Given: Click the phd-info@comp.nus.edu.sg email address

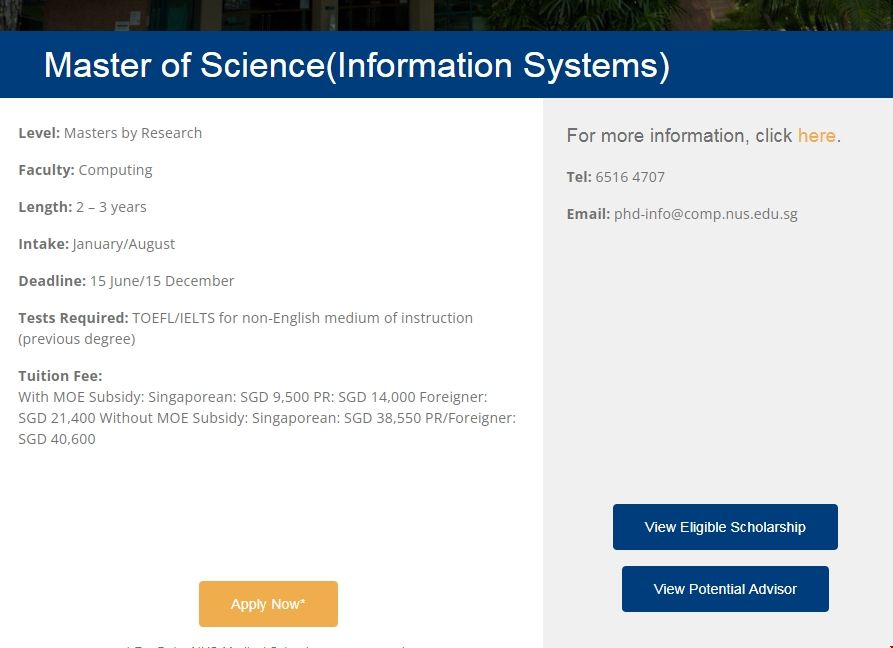Looking at the screenshot, I should [x=705, y=214].
